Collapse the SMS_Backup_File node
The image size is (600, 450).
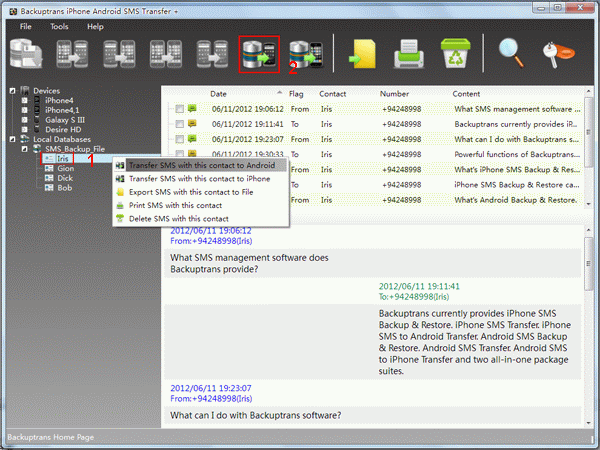coord(24,149)
